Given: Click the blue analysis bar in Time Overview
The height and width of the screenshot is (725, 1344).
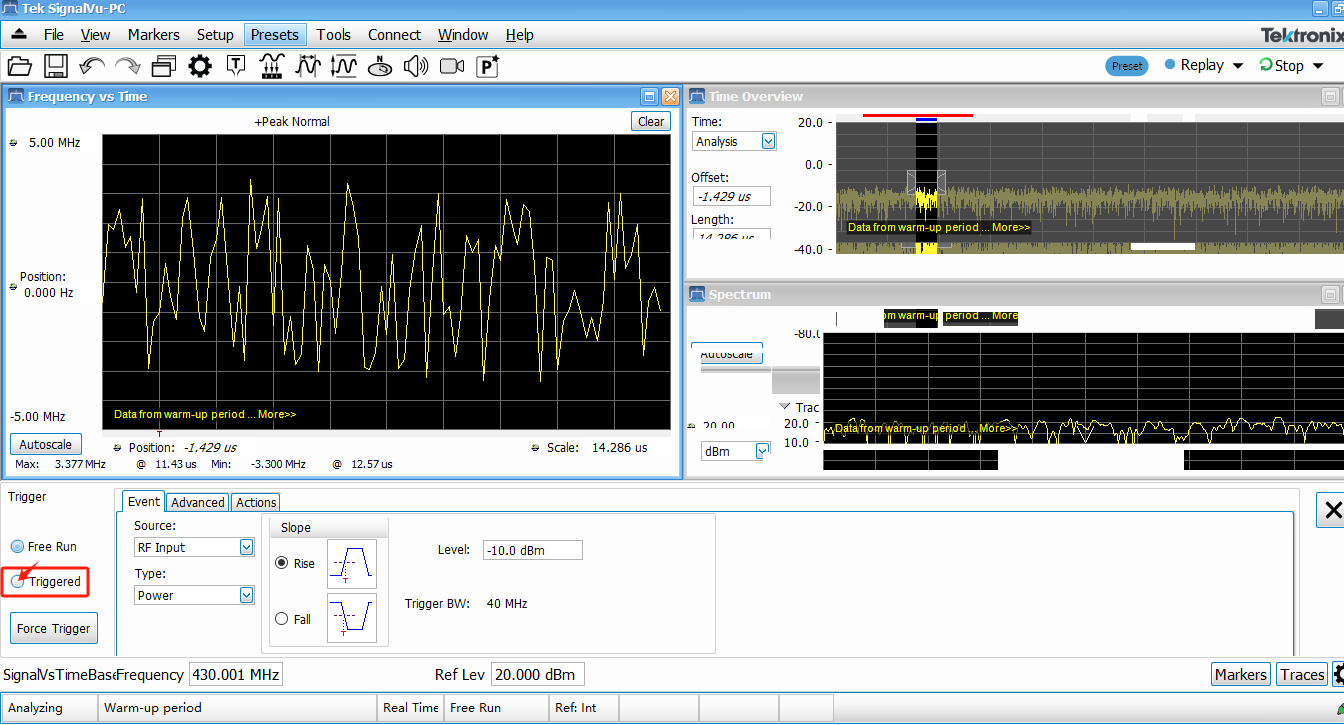Looking at the screenshot, I should click(926, 119).
